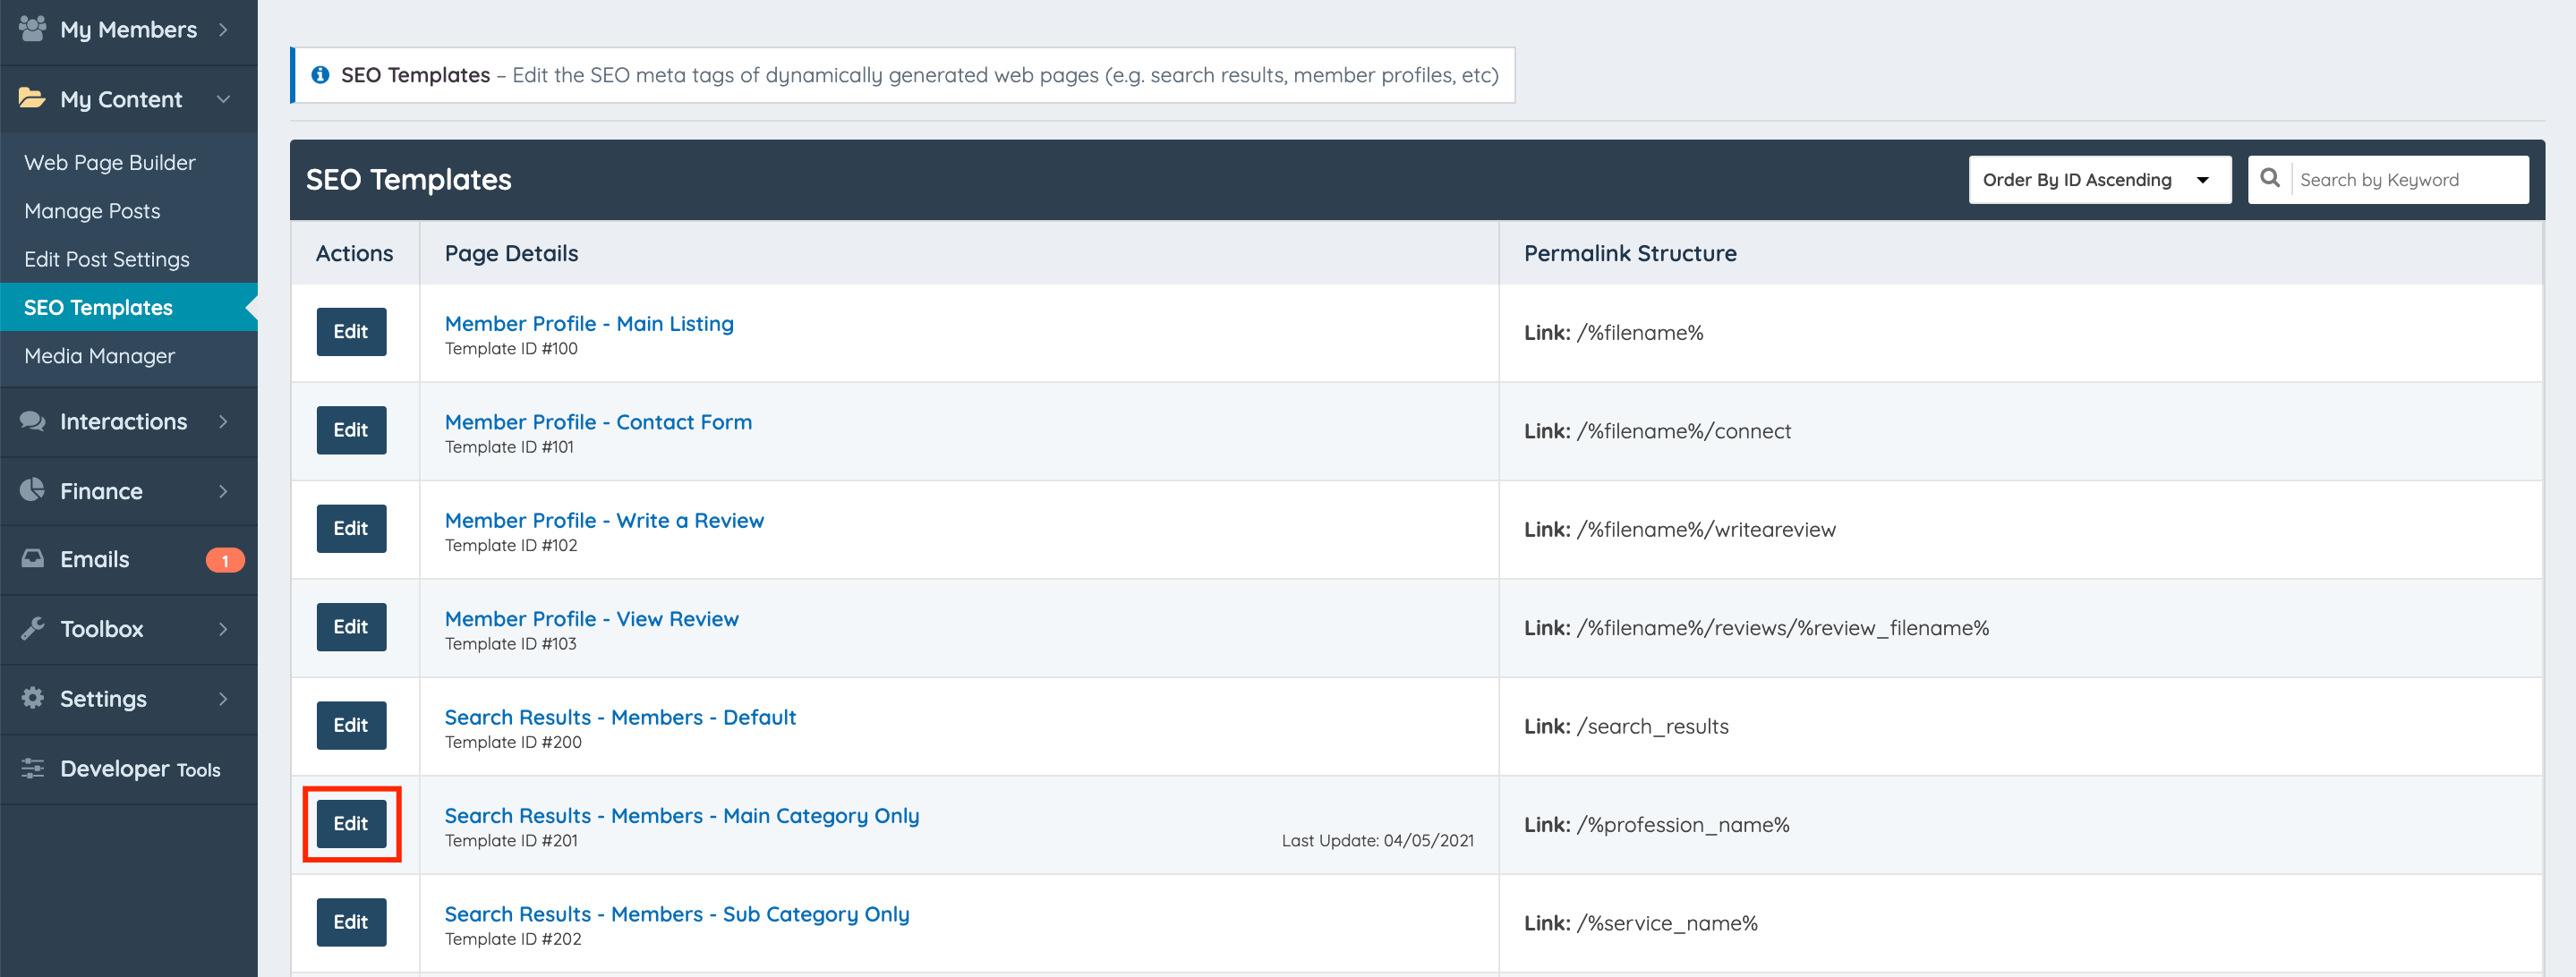Click the Toolbox wrench icon
This screenshot has height=977, width=2576.
32,628
